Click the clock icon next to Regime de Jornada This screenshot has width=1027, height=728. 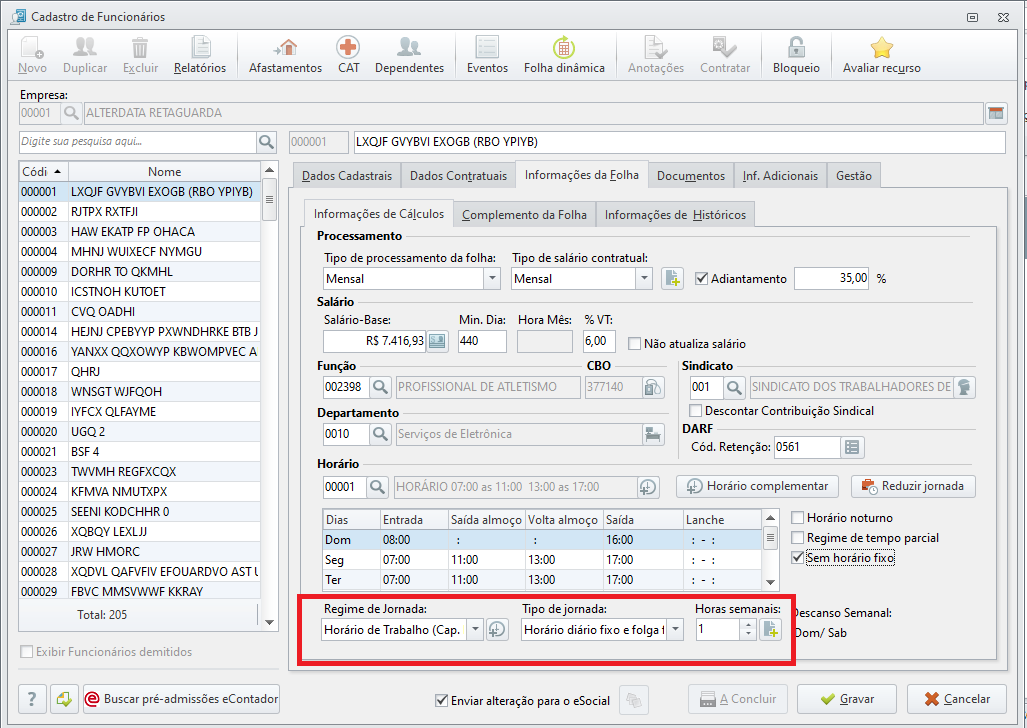497,630
